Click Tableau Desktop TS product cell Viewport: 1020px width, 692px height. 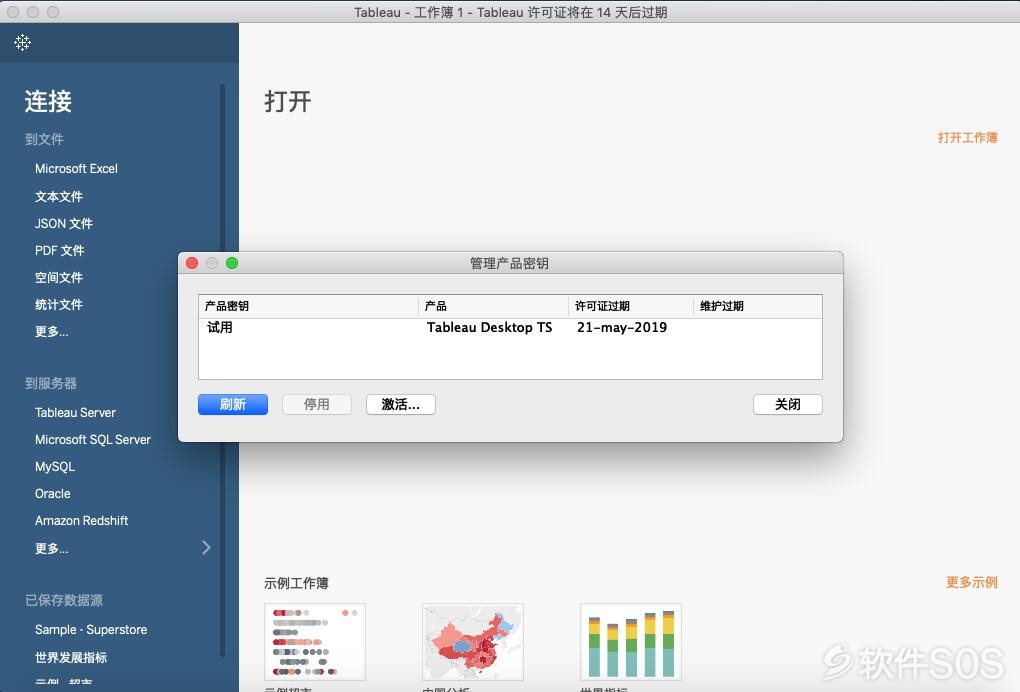(489, 327)
